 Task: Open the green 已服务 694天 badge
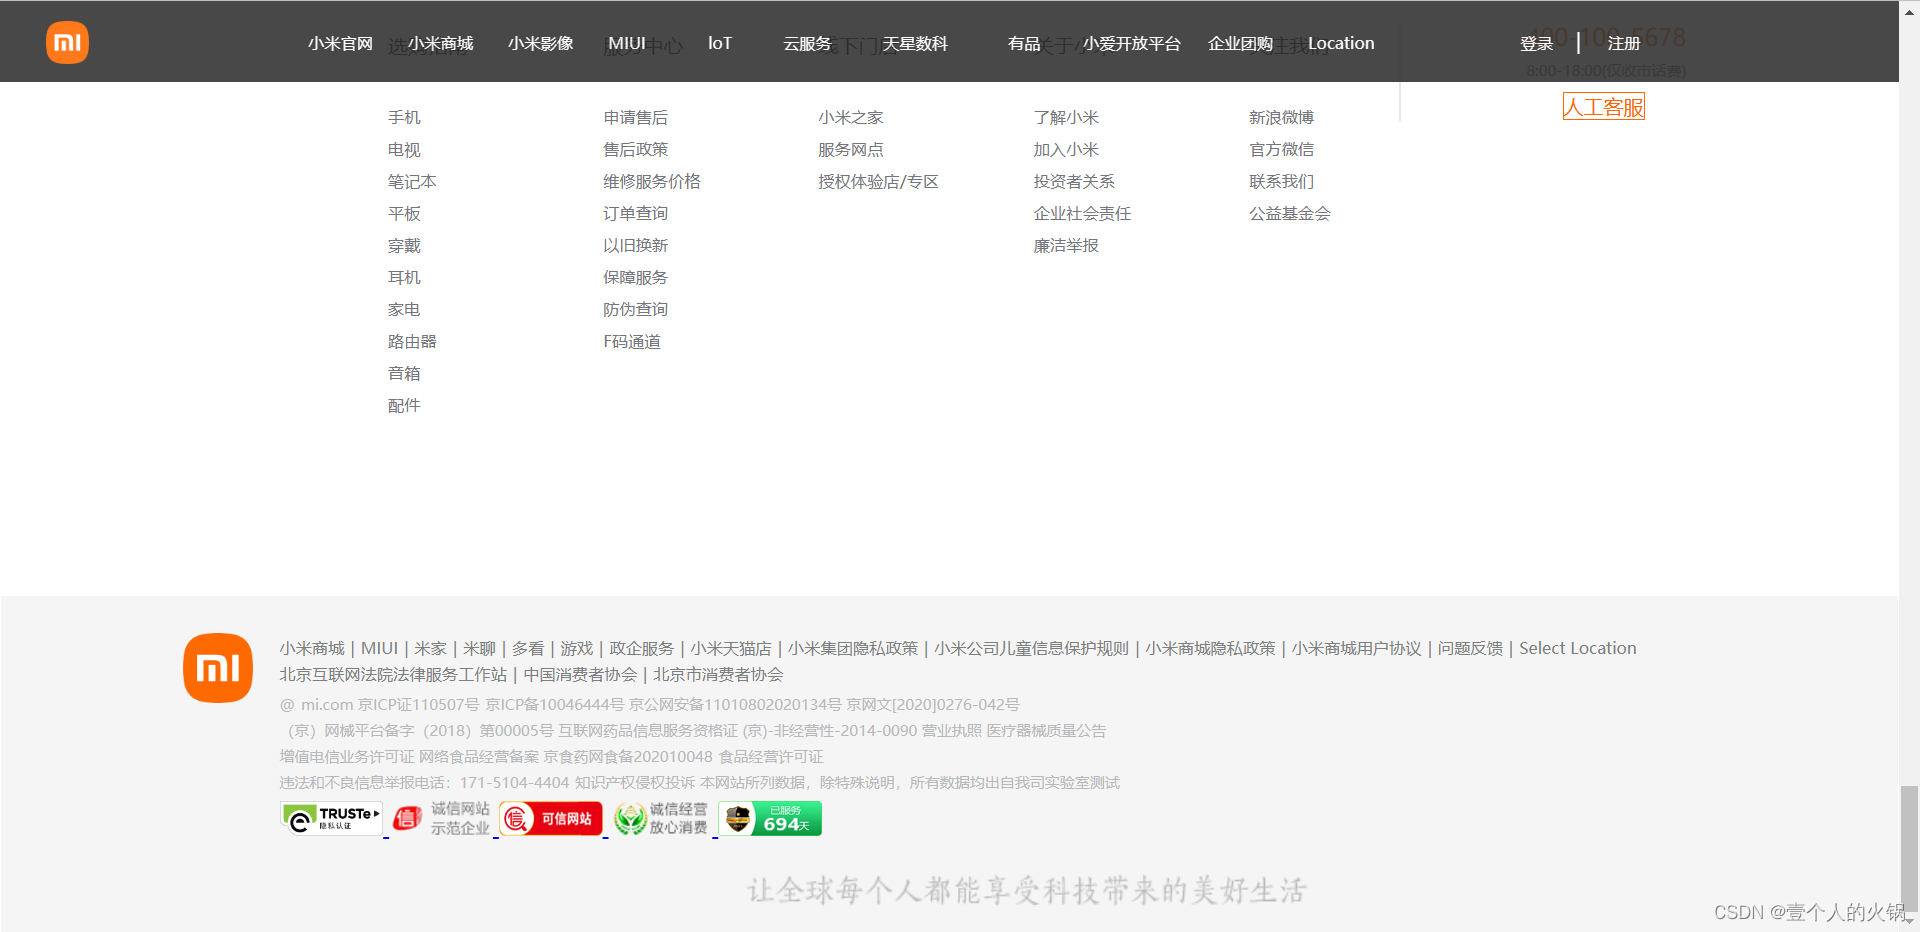click(770, 819)
